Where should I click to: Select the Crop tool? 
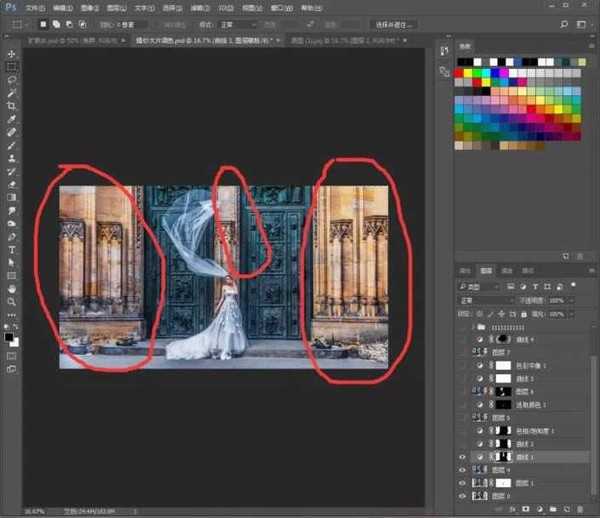coord(12,106)
